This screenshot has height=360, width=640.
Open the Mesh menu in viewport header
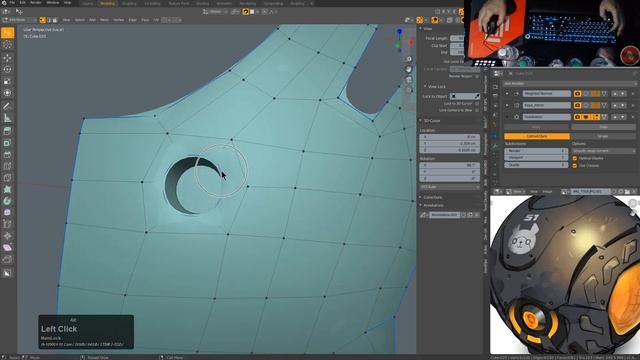(104, 20)
